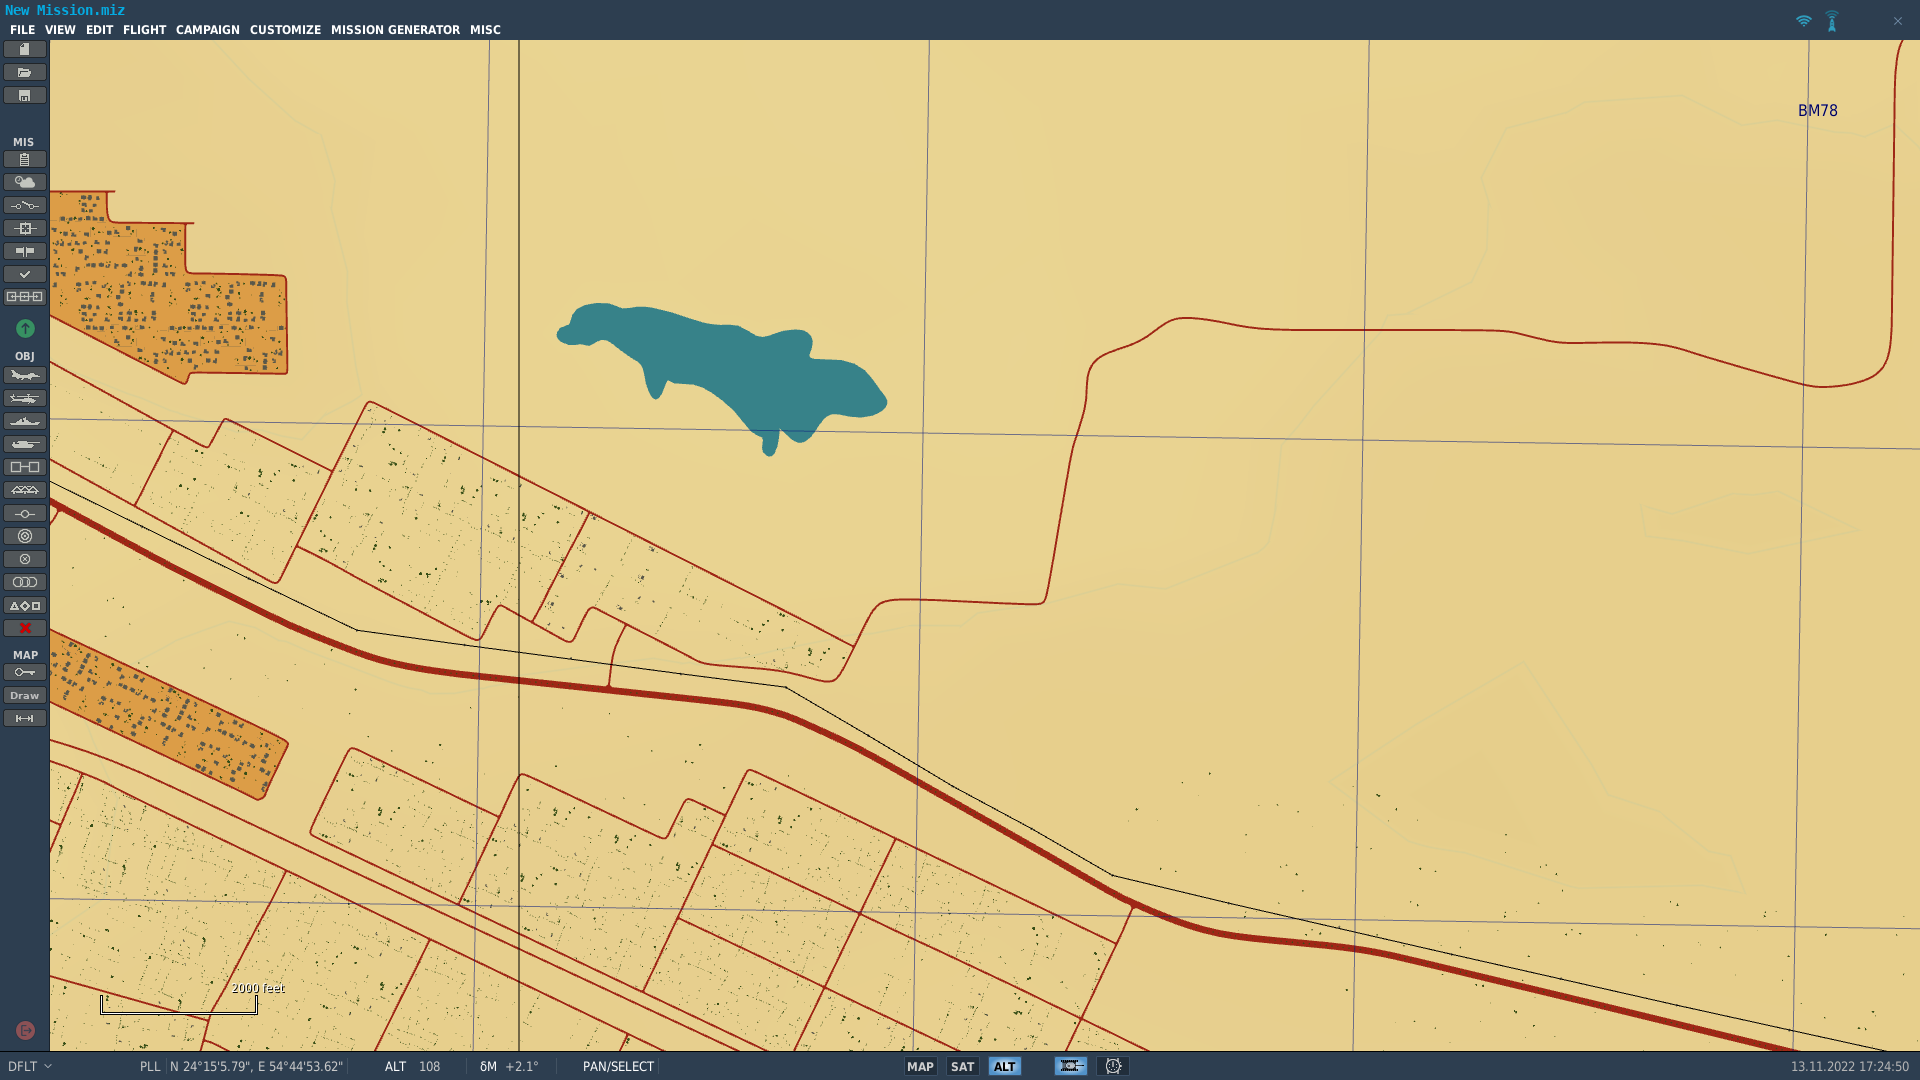Image resolution: width=1920 pixels, height=1080 pixels.
Task: Open the CUSTOMIZE menu
Action: (285, 30)
